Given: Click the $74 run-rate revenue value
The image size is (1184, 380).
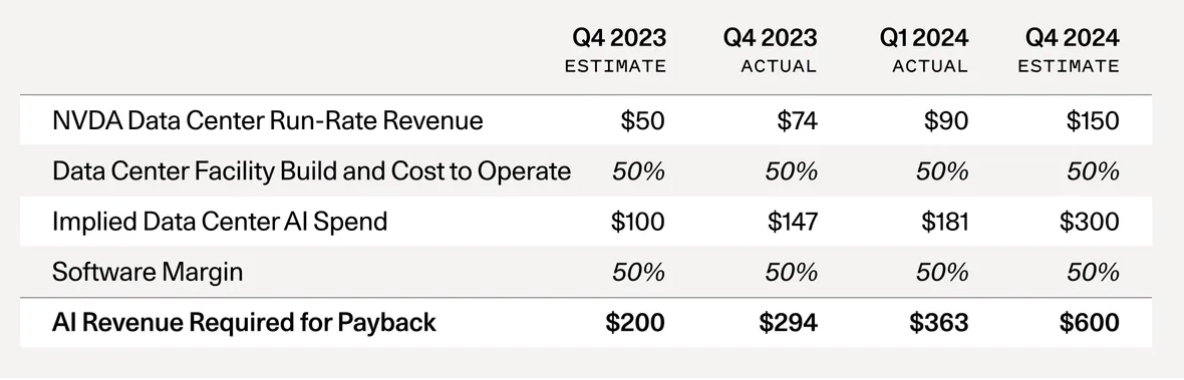Looking at the screenshot, I should pyautogui.click(x=797, y=121).
